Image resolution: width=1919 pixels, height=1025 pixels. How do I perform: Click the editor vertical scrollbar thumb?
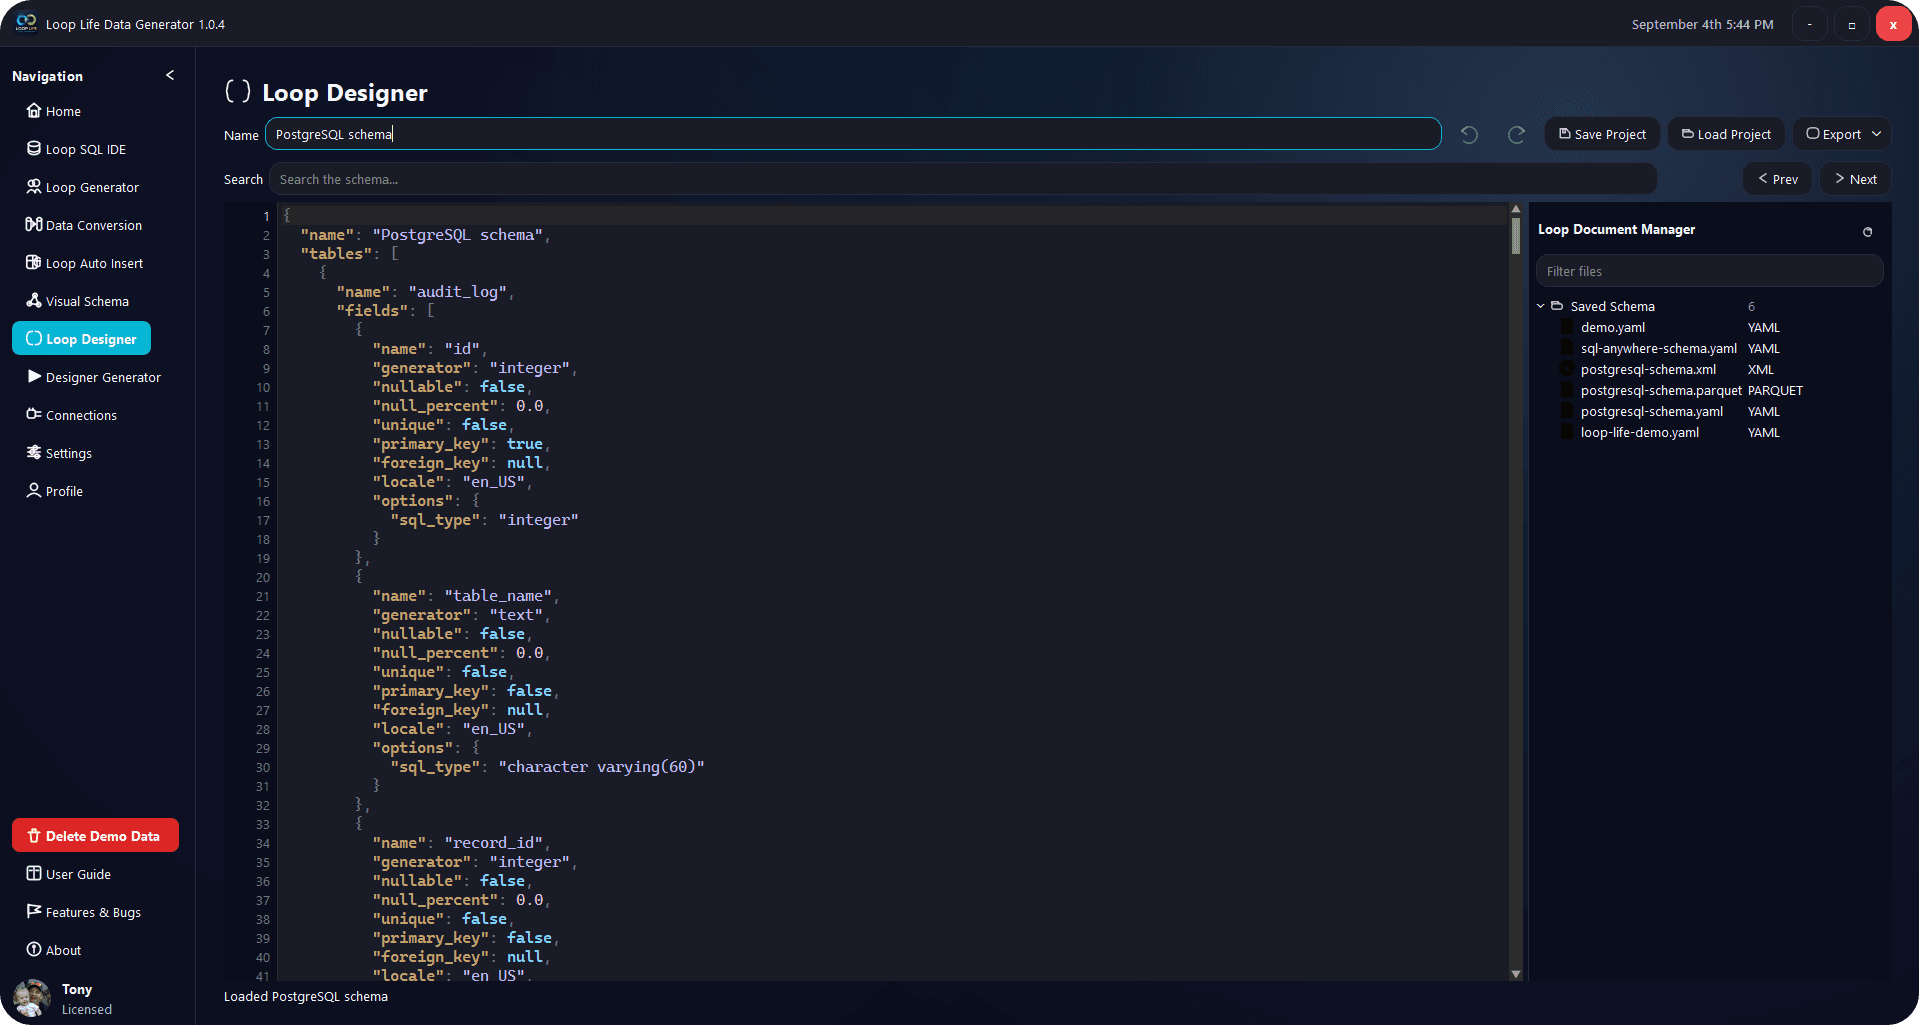[1516, 236]
